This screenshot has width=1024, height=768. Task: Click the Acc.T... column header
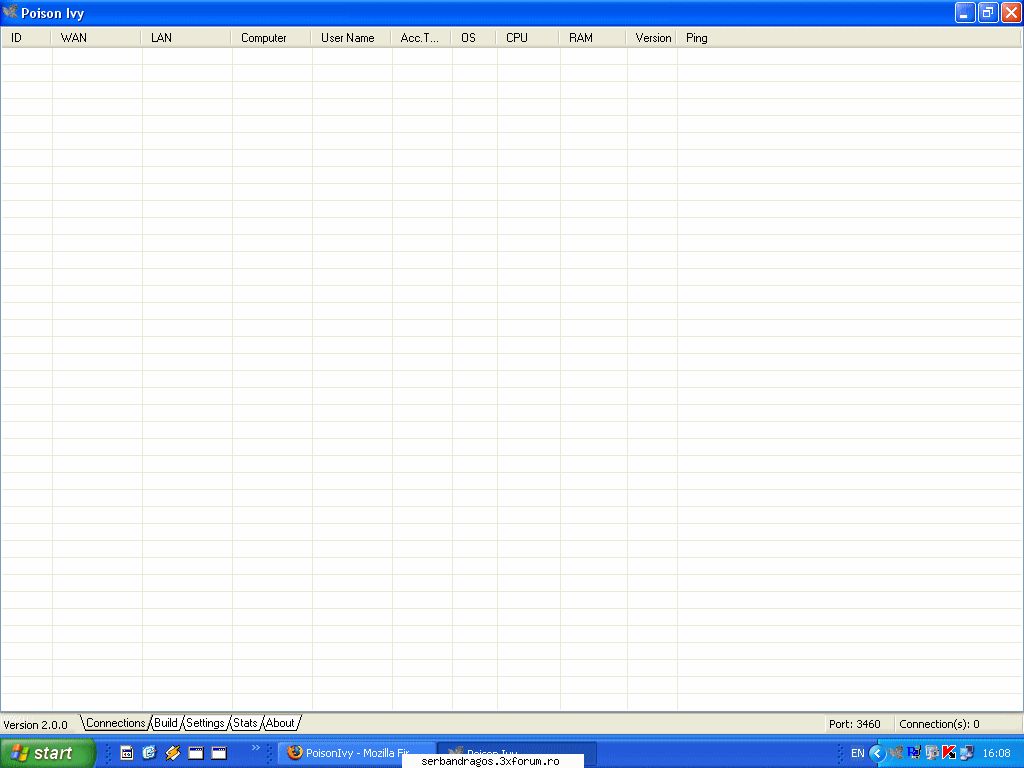(x=421, y=38)
